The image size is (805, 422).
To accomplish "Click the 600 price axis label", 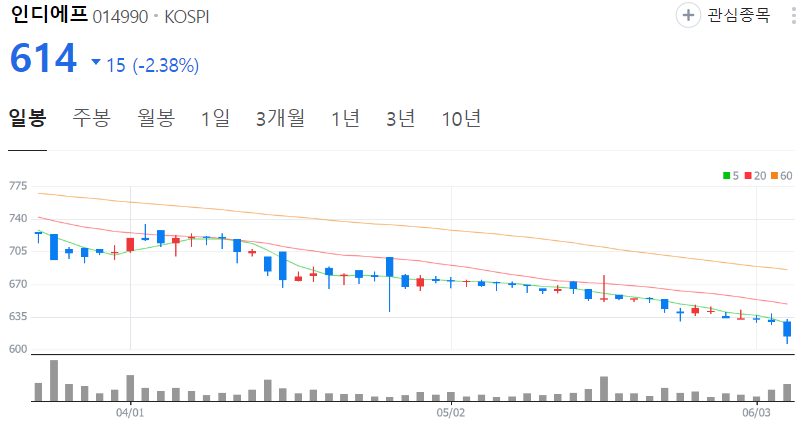I will pyautogui.click(x=18, y=349).
